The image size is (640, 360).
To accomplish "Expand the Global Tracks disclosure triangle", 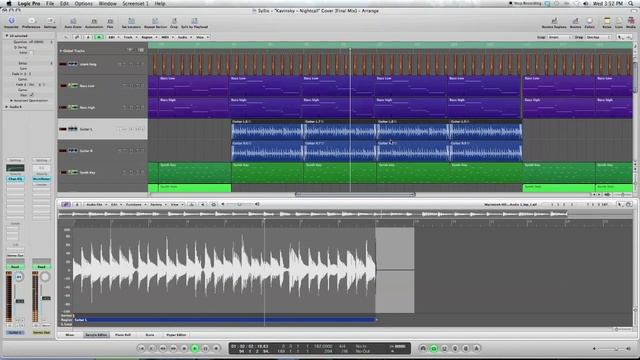I will click(61, 51).
